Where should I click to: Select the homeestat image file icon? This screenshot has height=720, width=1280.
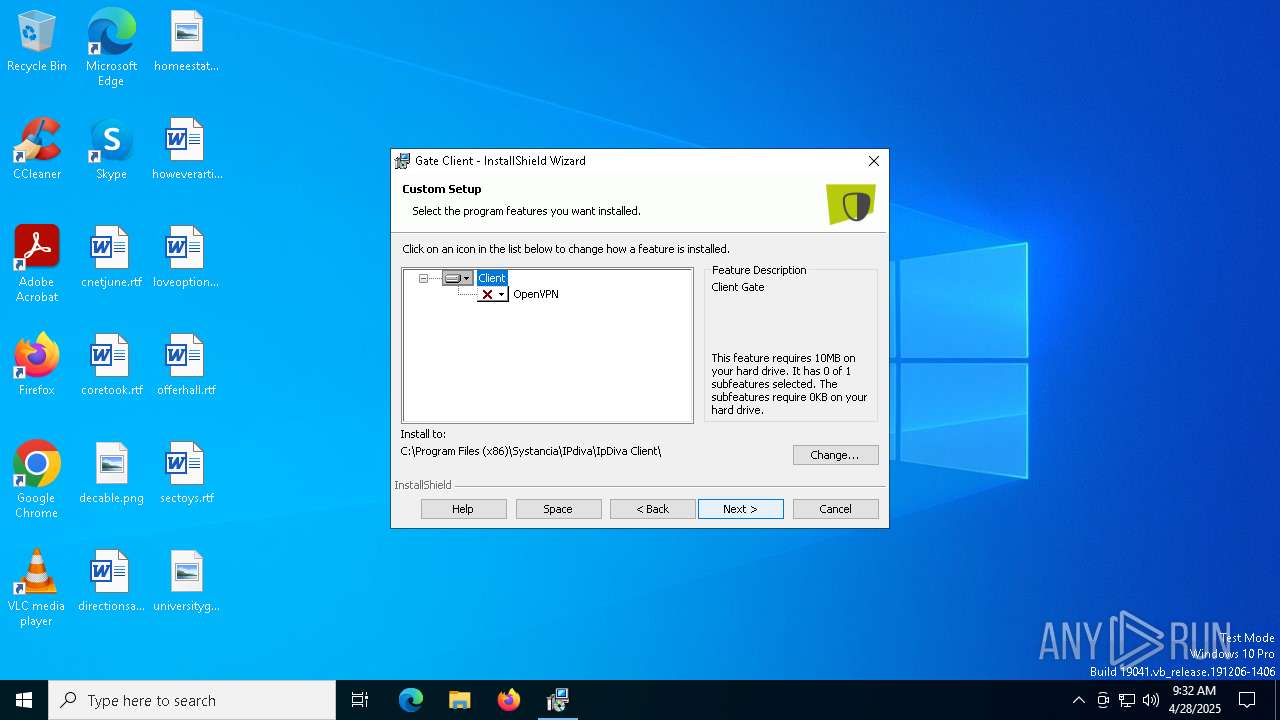(x=186, y=43)
